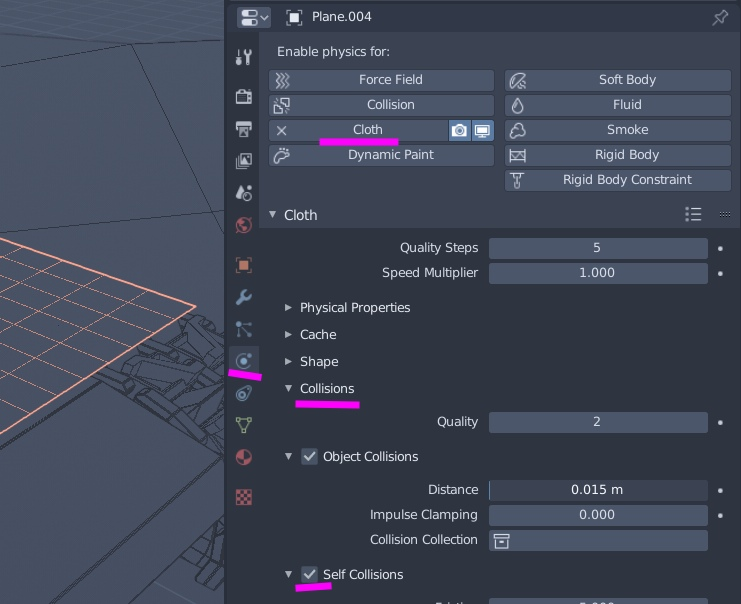Click the Plane.004 object name
This screenshot has width=741, height=604.
(342, 17)
